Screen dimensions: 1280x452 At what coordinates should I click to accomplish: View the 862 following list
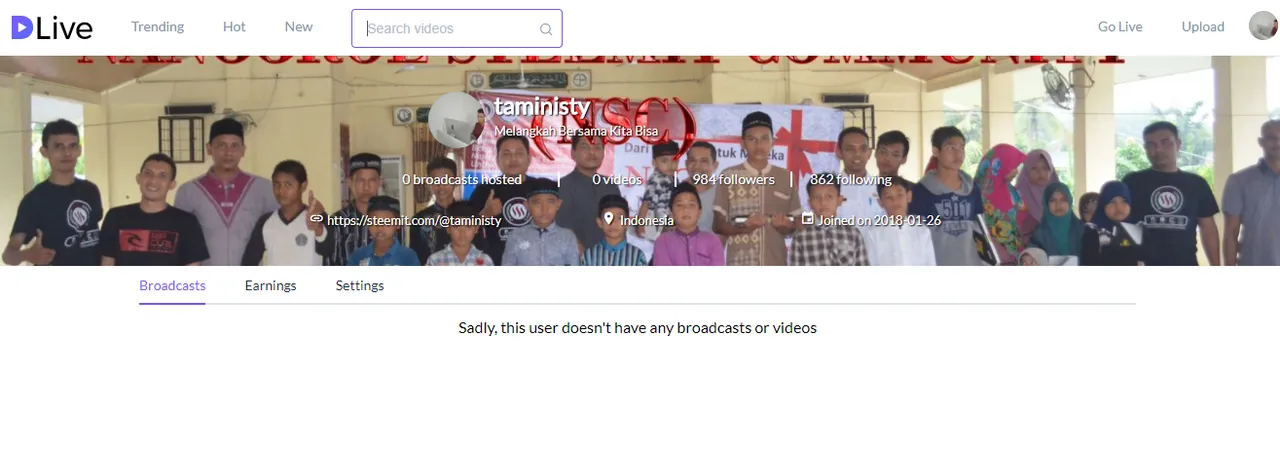(851, 179)
